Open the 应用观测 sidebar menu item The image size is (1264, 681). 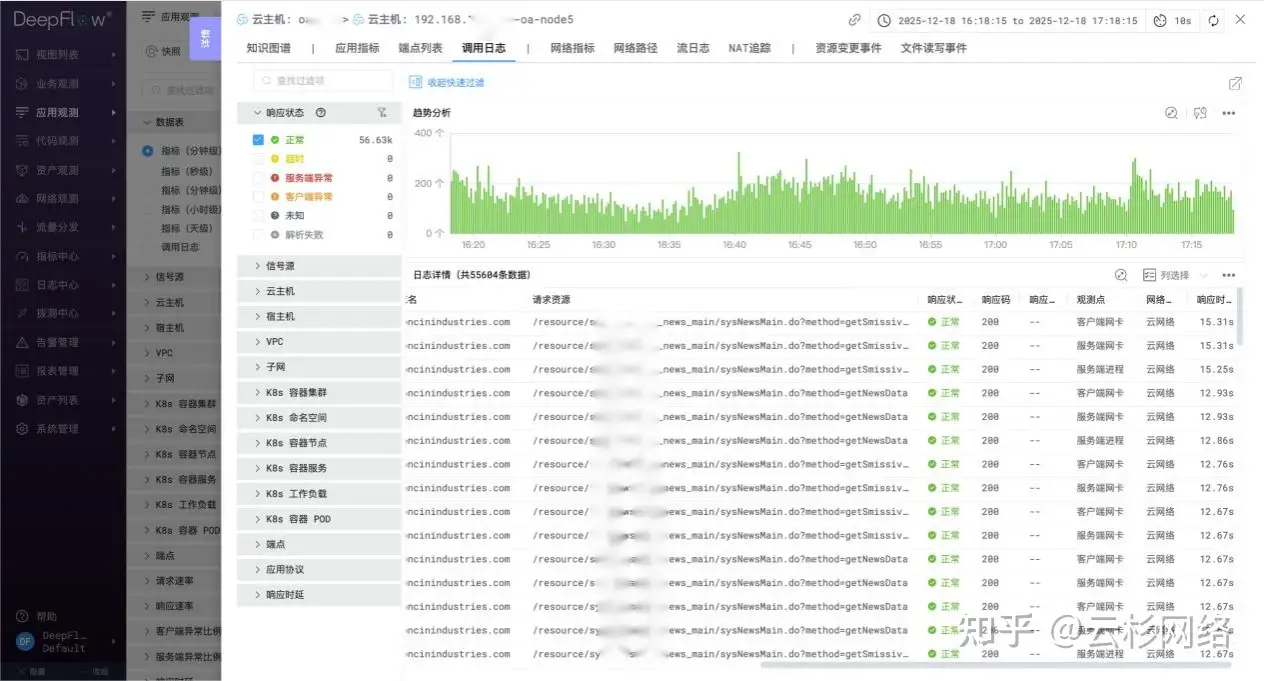63,113
